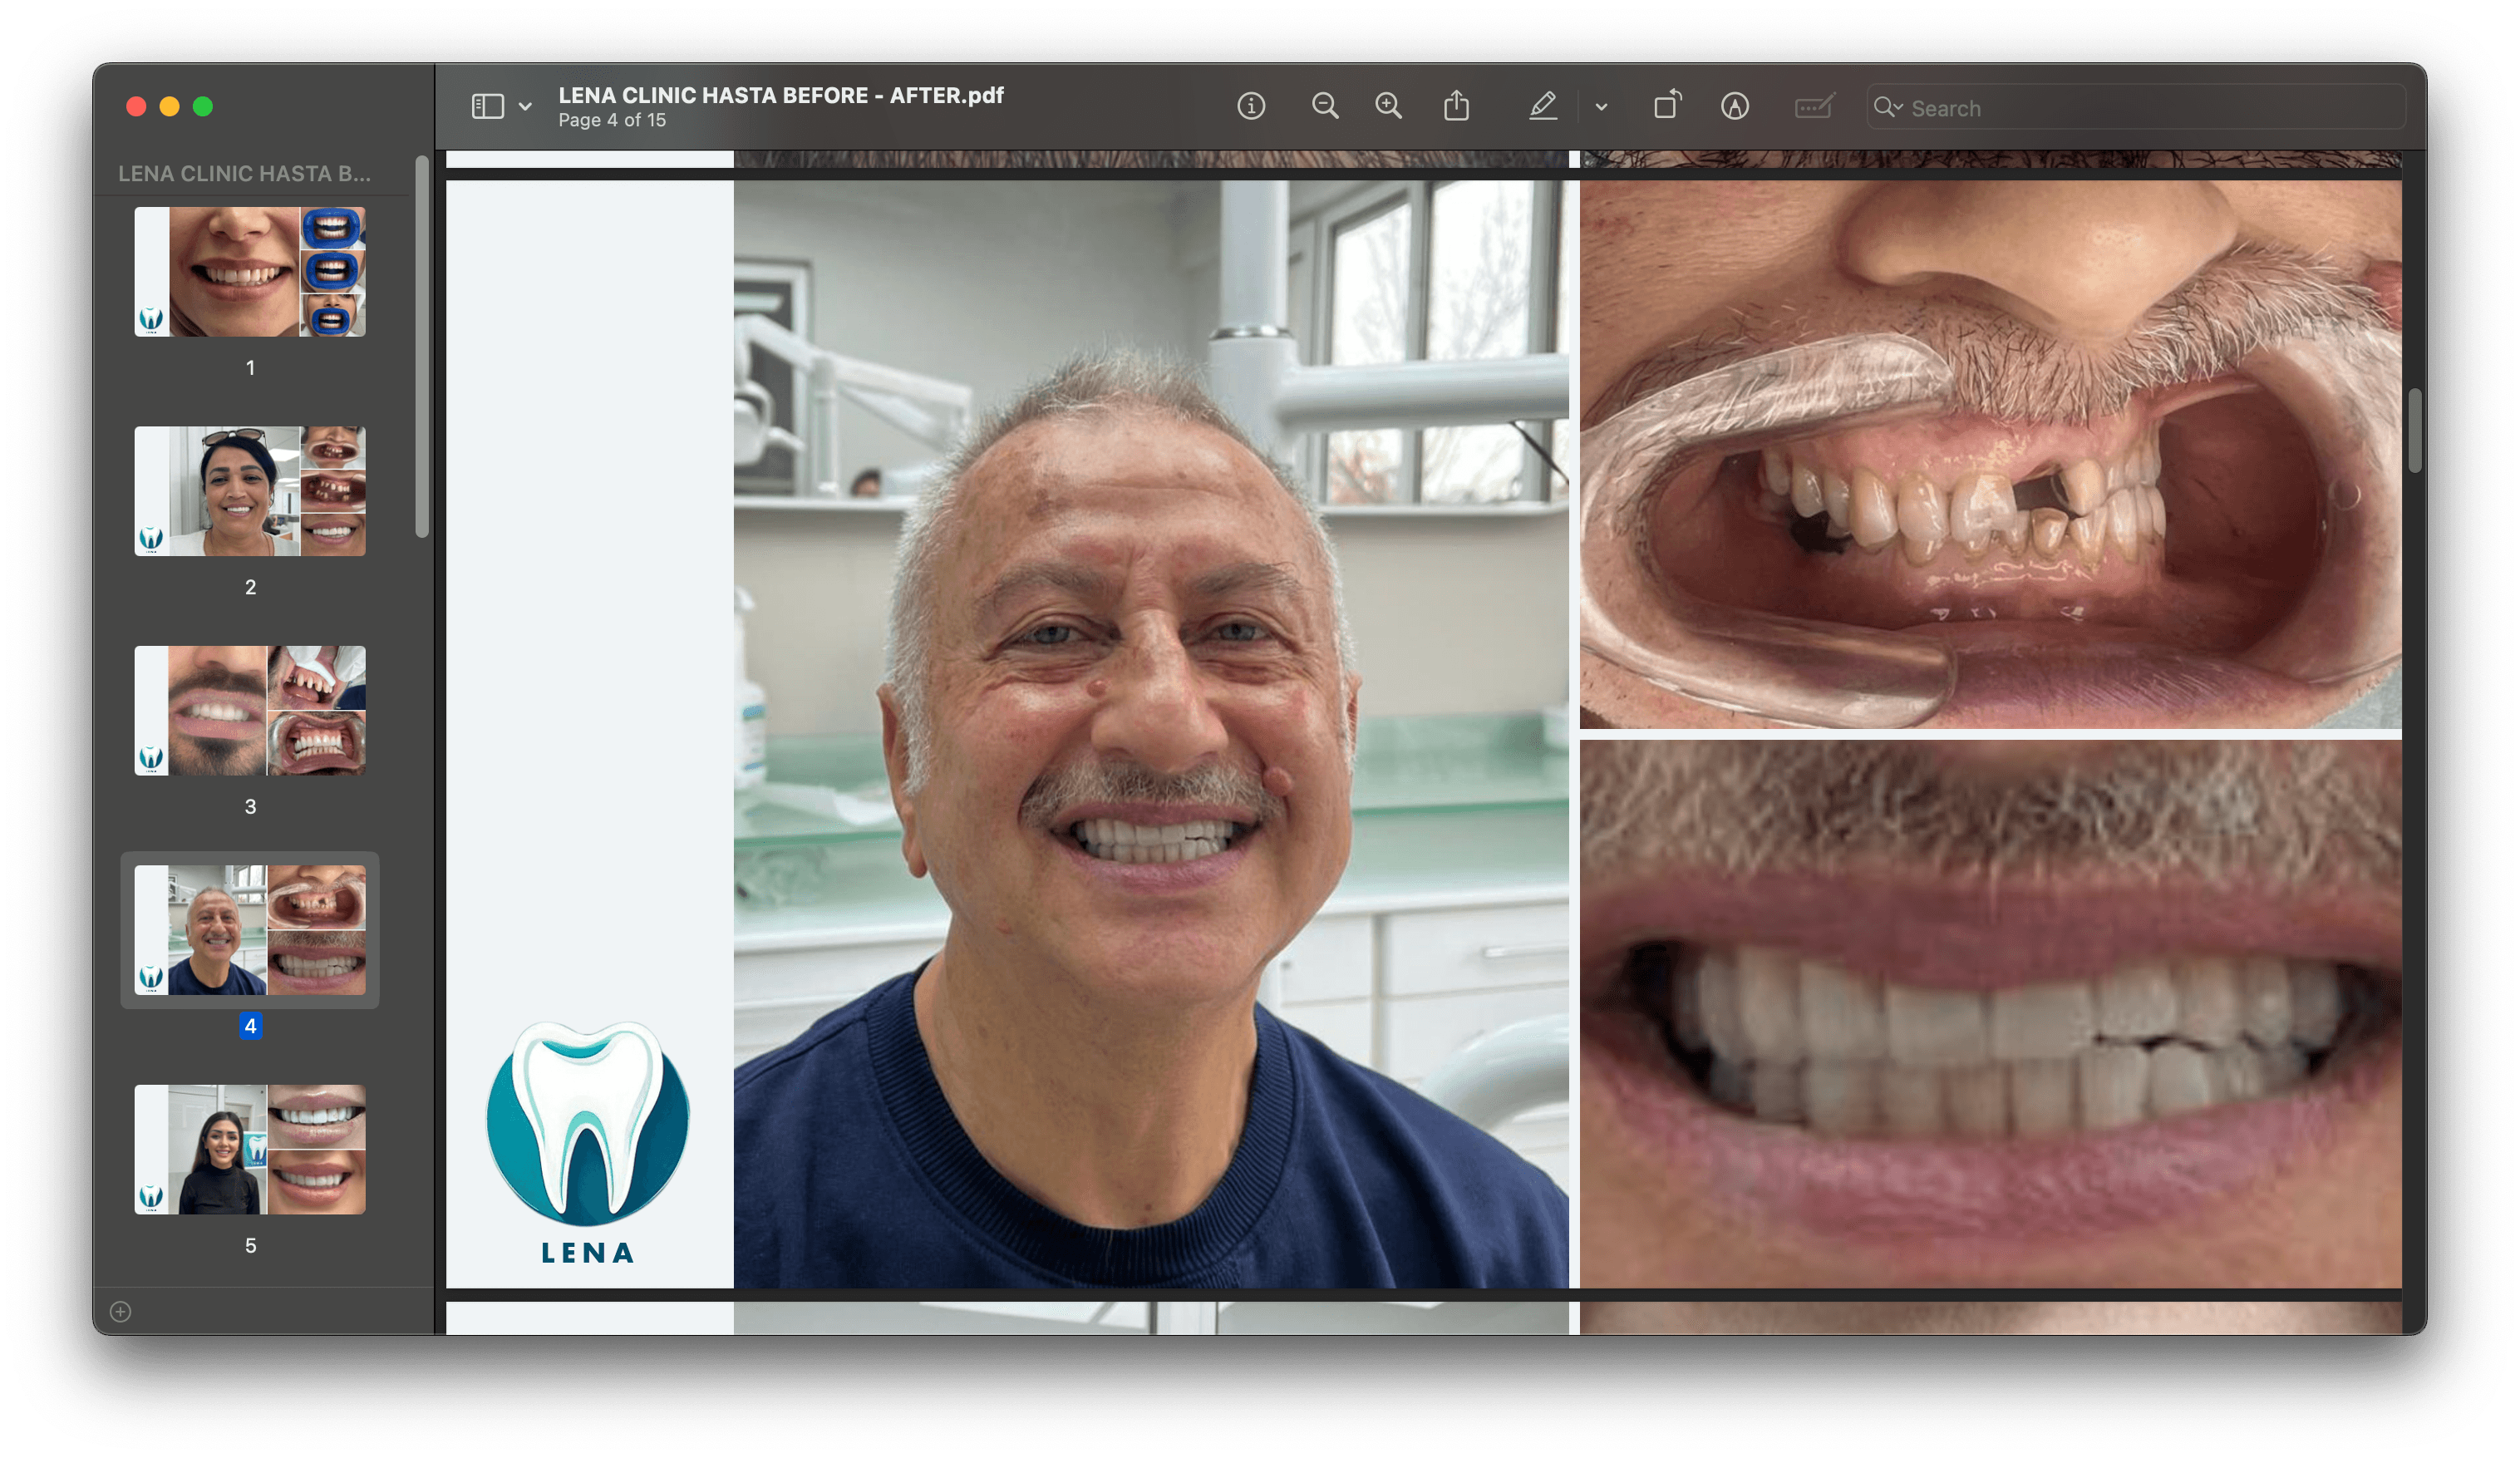Zoom in on the PDF

point(1389,106)
